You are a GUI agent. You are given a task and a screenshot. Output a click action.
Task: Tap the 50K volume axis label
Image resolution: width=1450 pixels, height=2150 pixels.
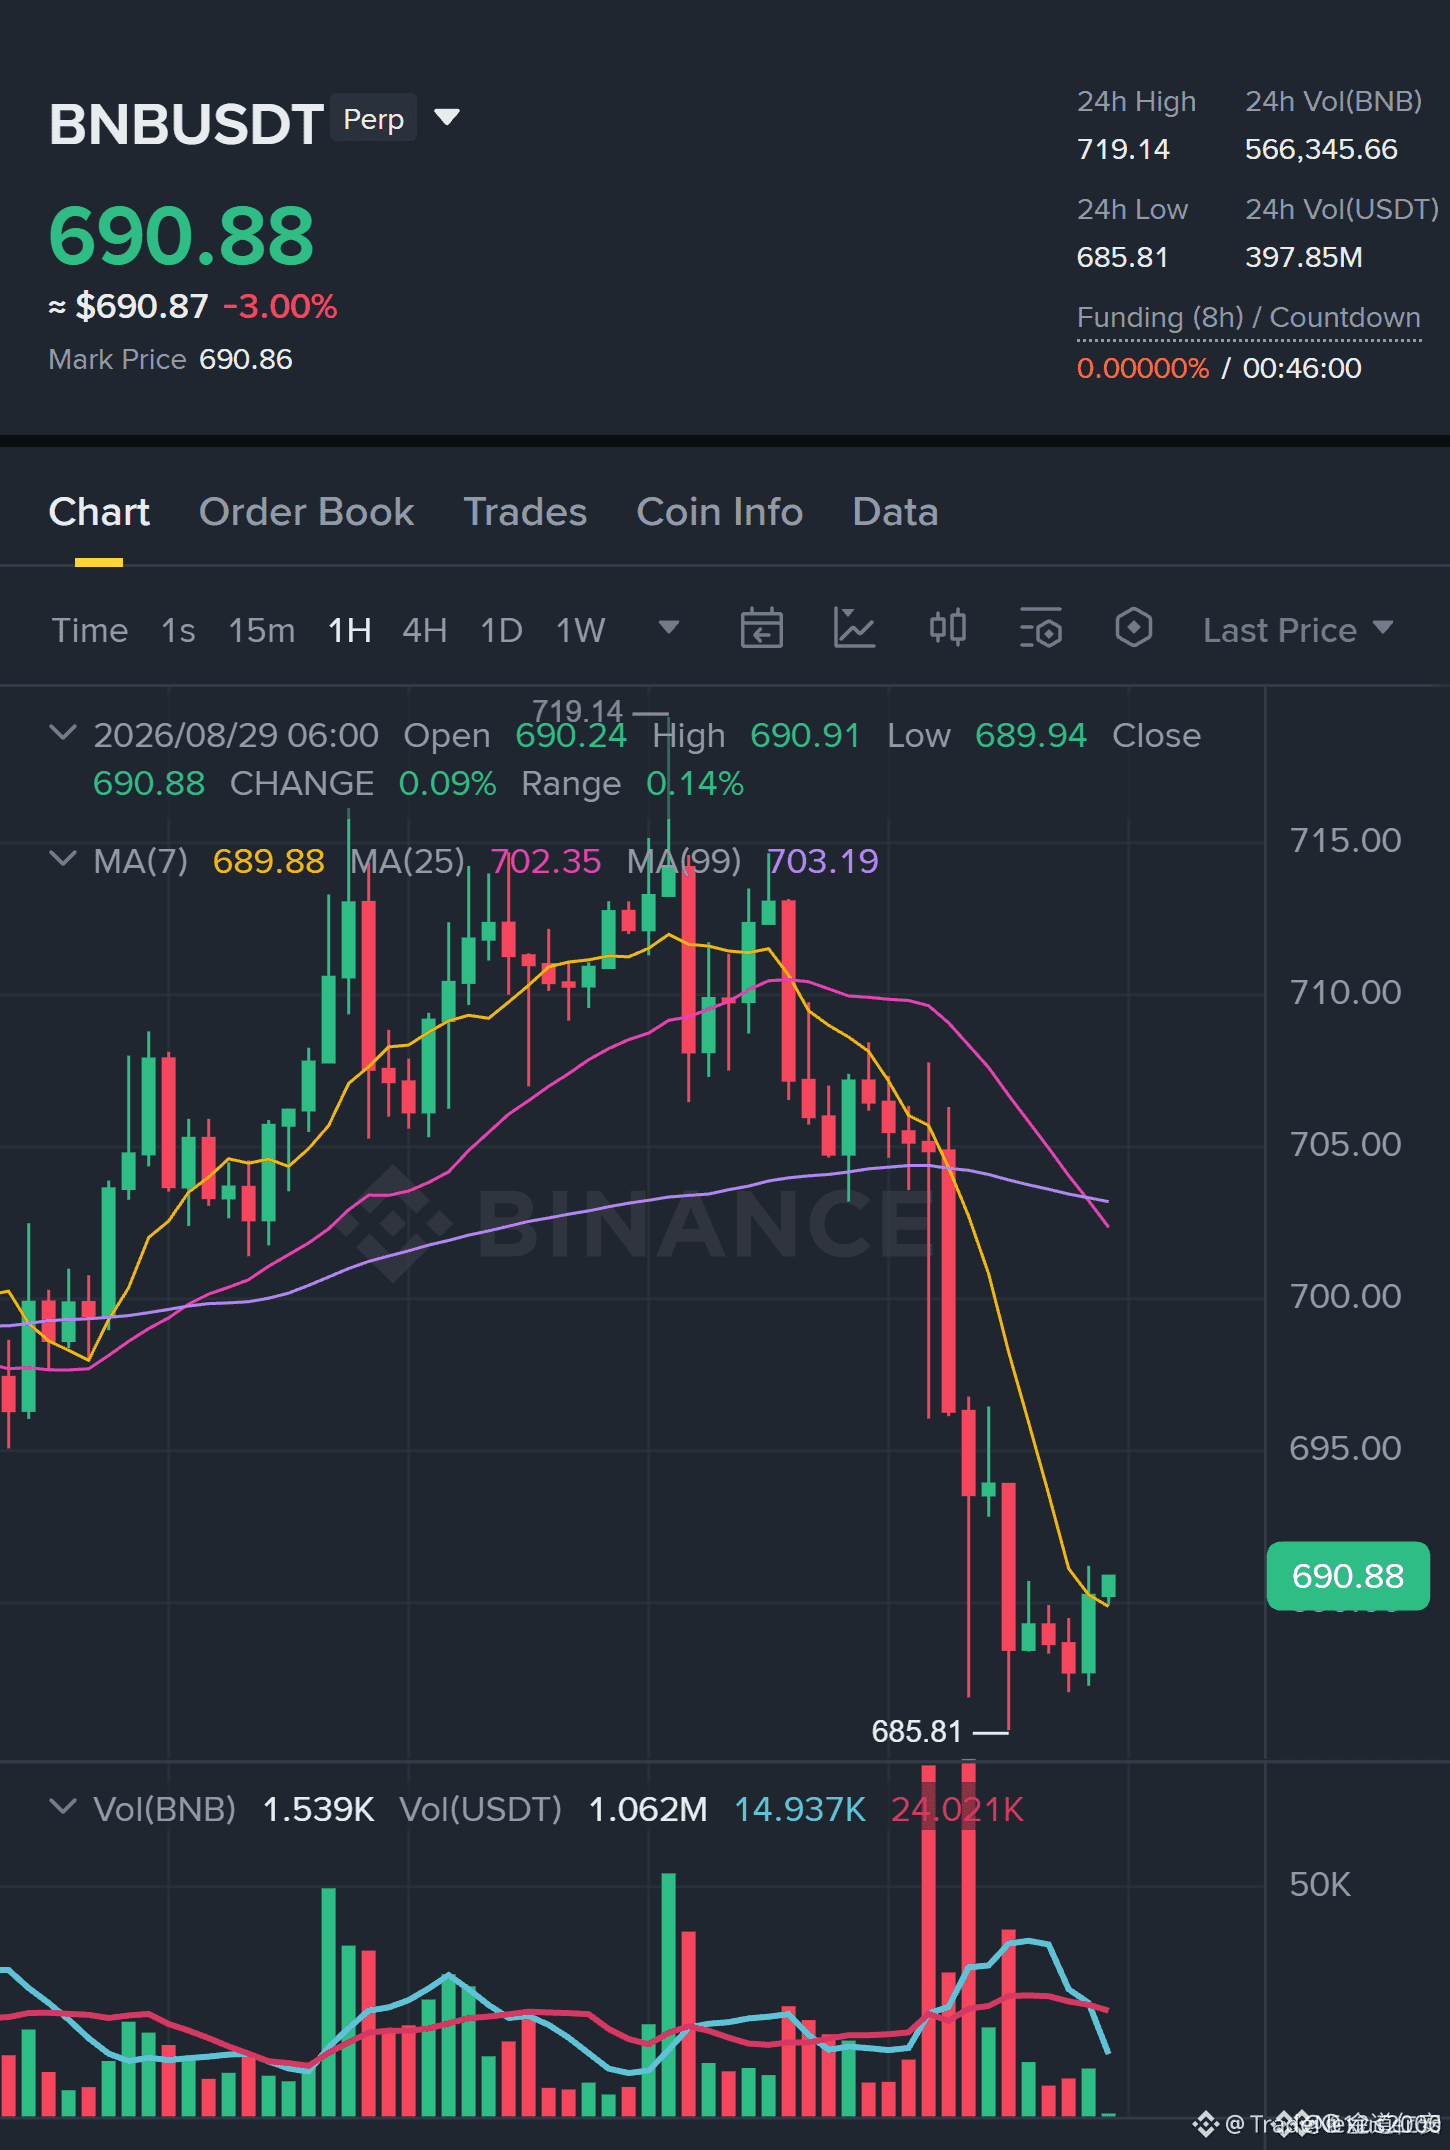click(x=1319, y=1884)
